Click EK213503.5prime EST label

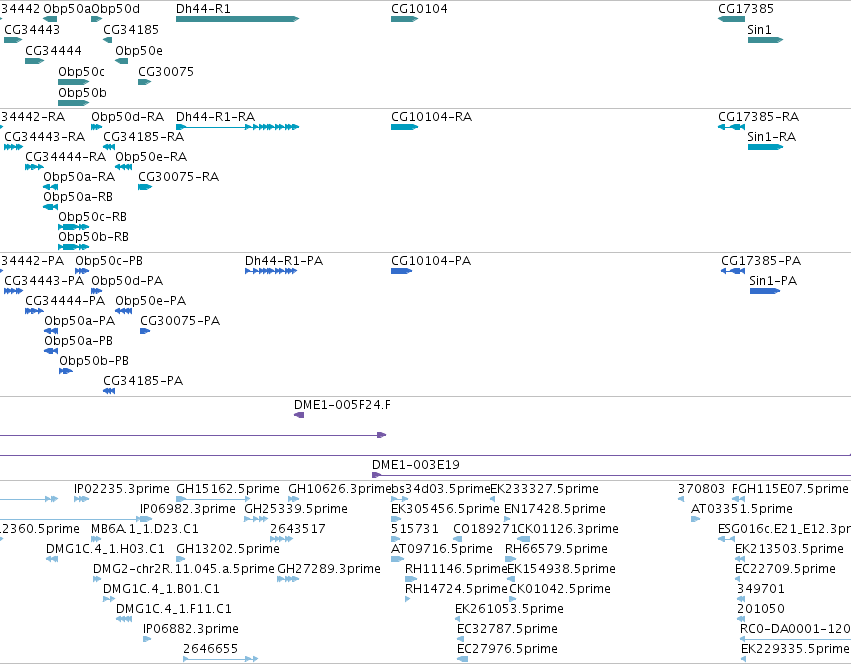[x=789, y=549]
